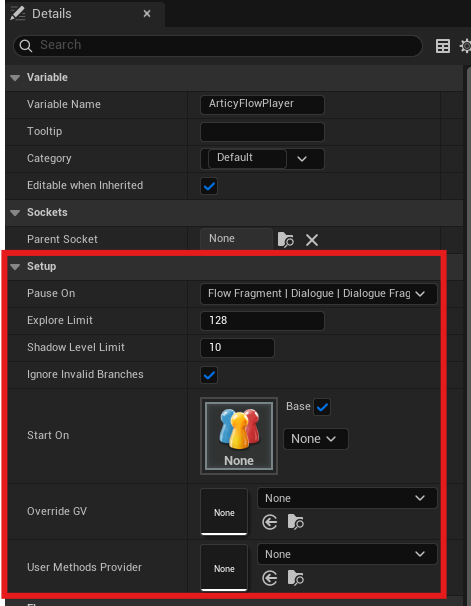
Task: Browse to Parent Socket using folder icon
Action: [x=286, y=240]
